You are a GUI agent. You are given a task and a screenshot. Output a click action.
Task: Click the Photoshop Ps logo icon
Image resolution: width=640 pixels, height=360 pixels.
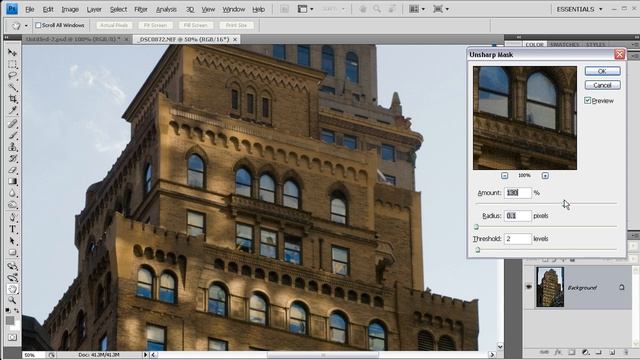(x=12, y=9)
